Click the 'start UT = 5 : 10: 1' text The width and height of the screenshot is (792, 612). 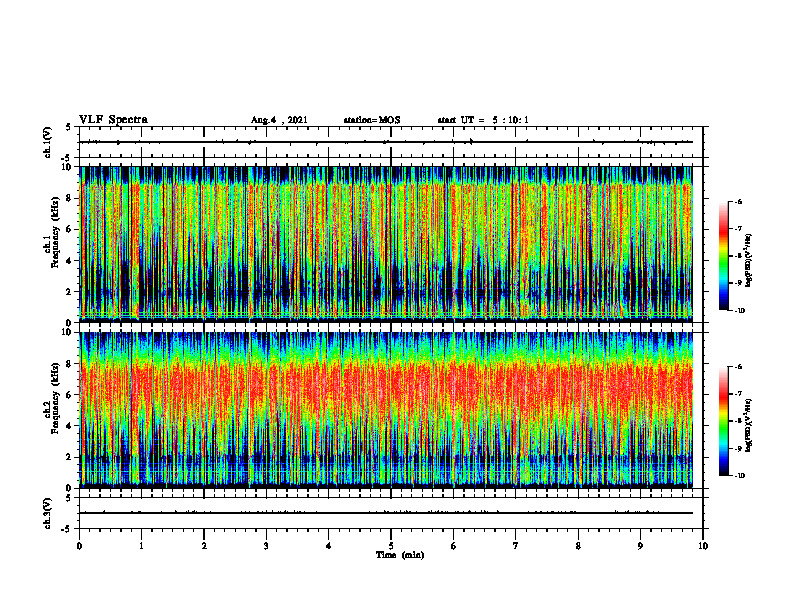pos(483,120)
